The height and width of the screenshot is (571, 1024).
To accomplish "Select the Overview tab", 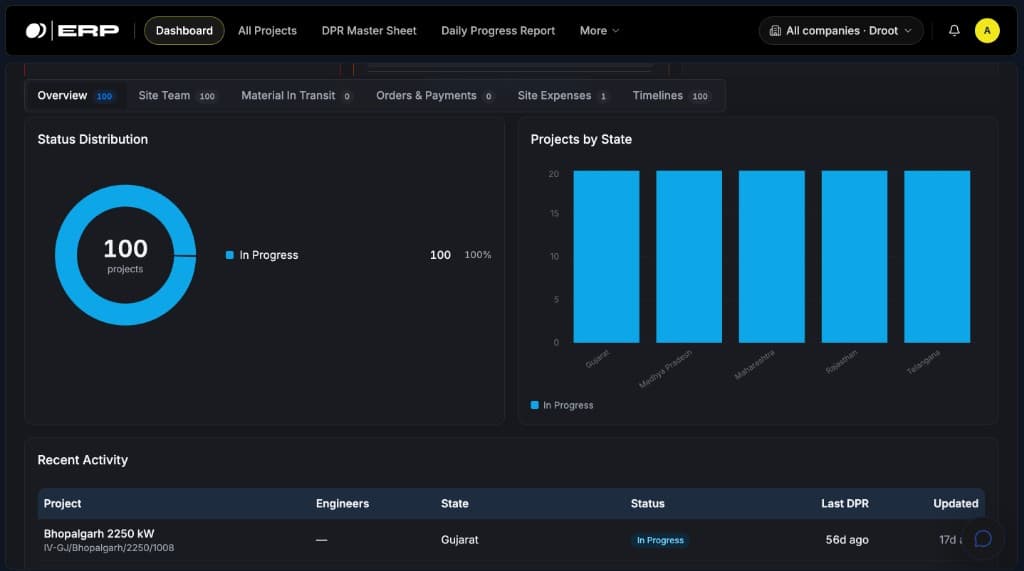I will 75,95.
